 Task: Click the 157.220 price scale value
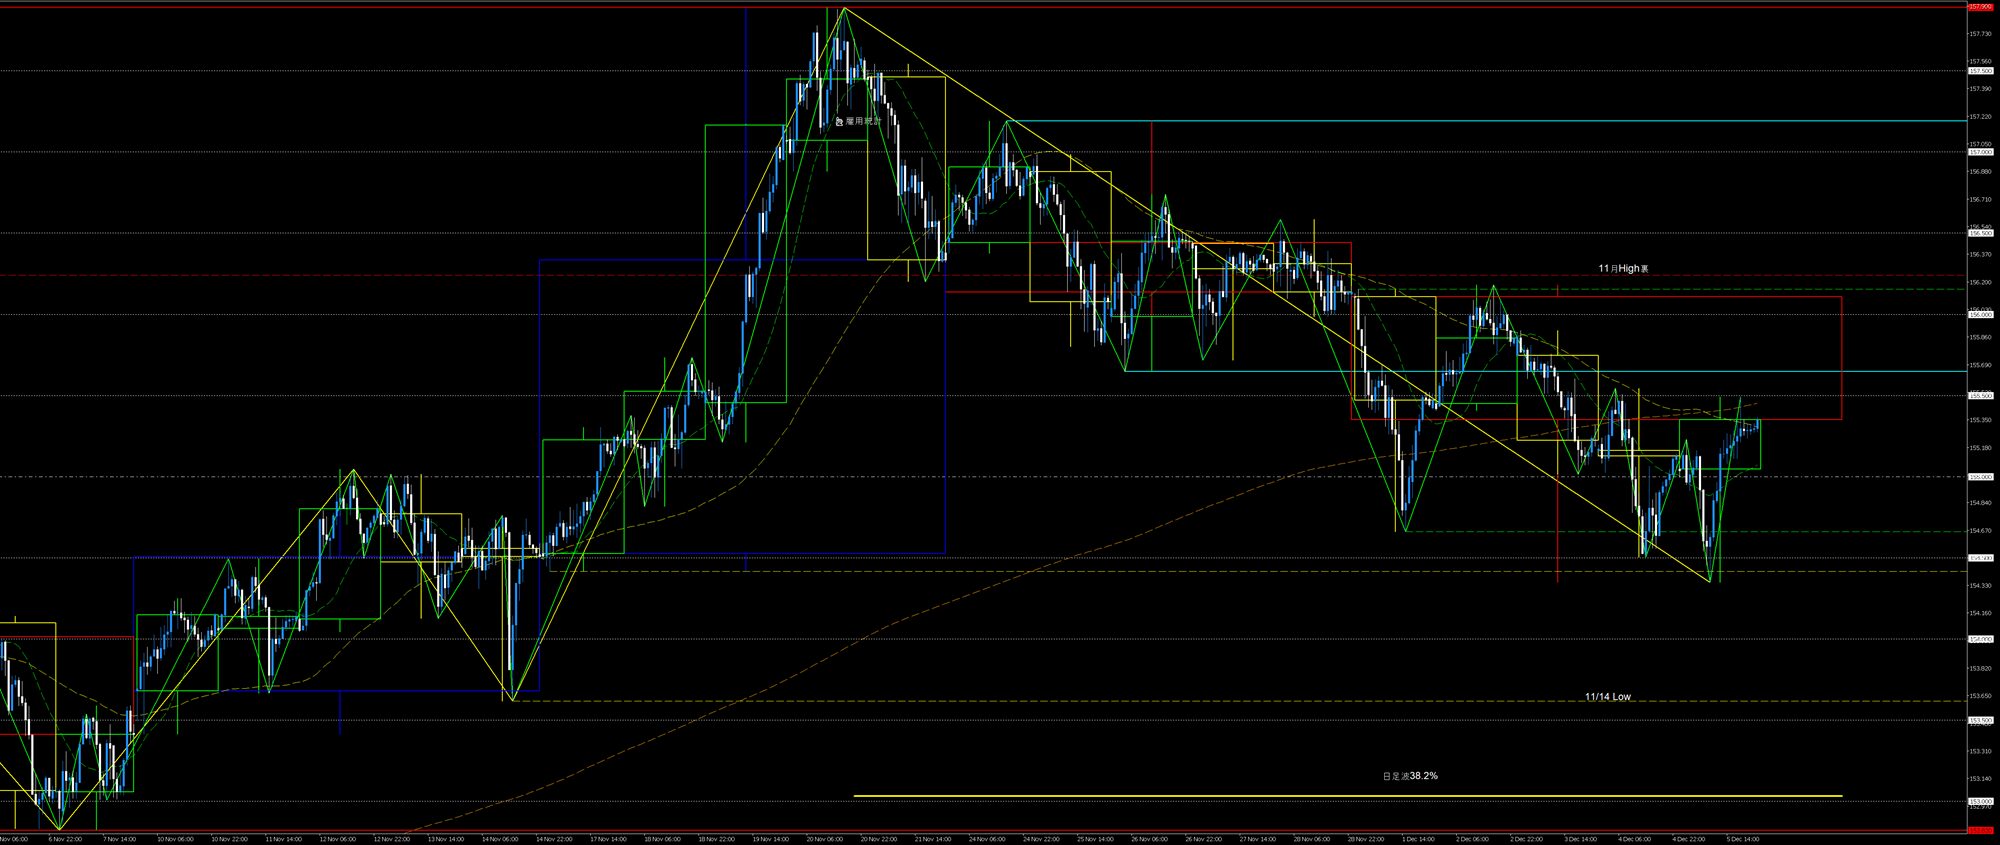coord(1979,116)
